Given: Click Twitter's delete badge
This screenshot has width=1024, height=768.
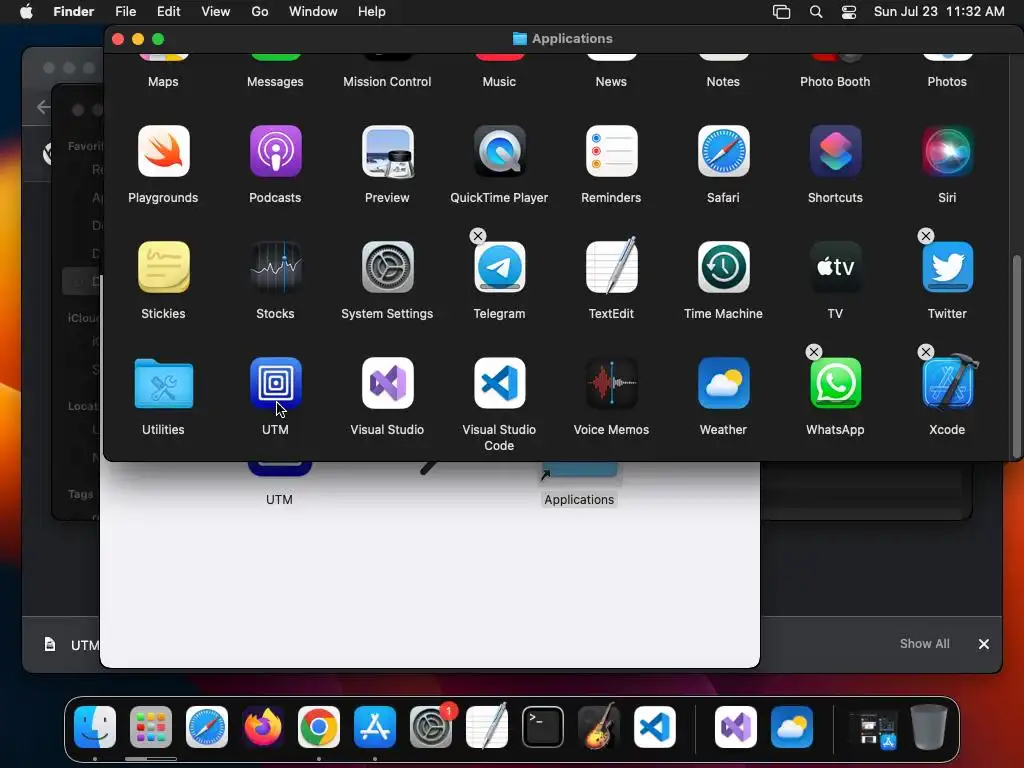Looking at the screenshot, I should 925,236.
